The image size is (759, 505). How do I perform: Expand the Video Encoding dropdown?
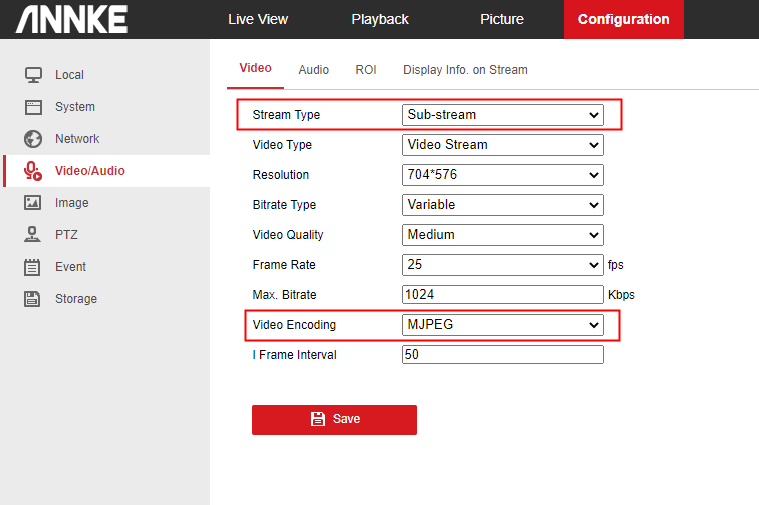(x=502, y=325)
